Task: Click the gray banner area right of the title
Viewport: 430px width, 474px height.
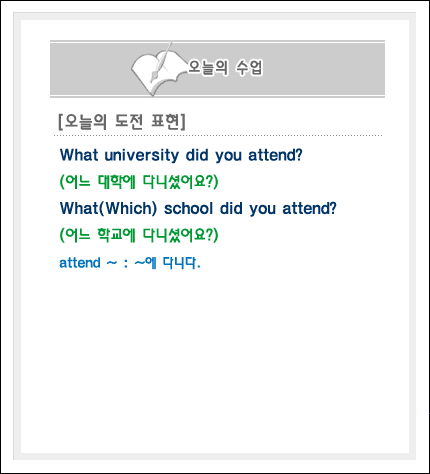Action: pos(323,69)
